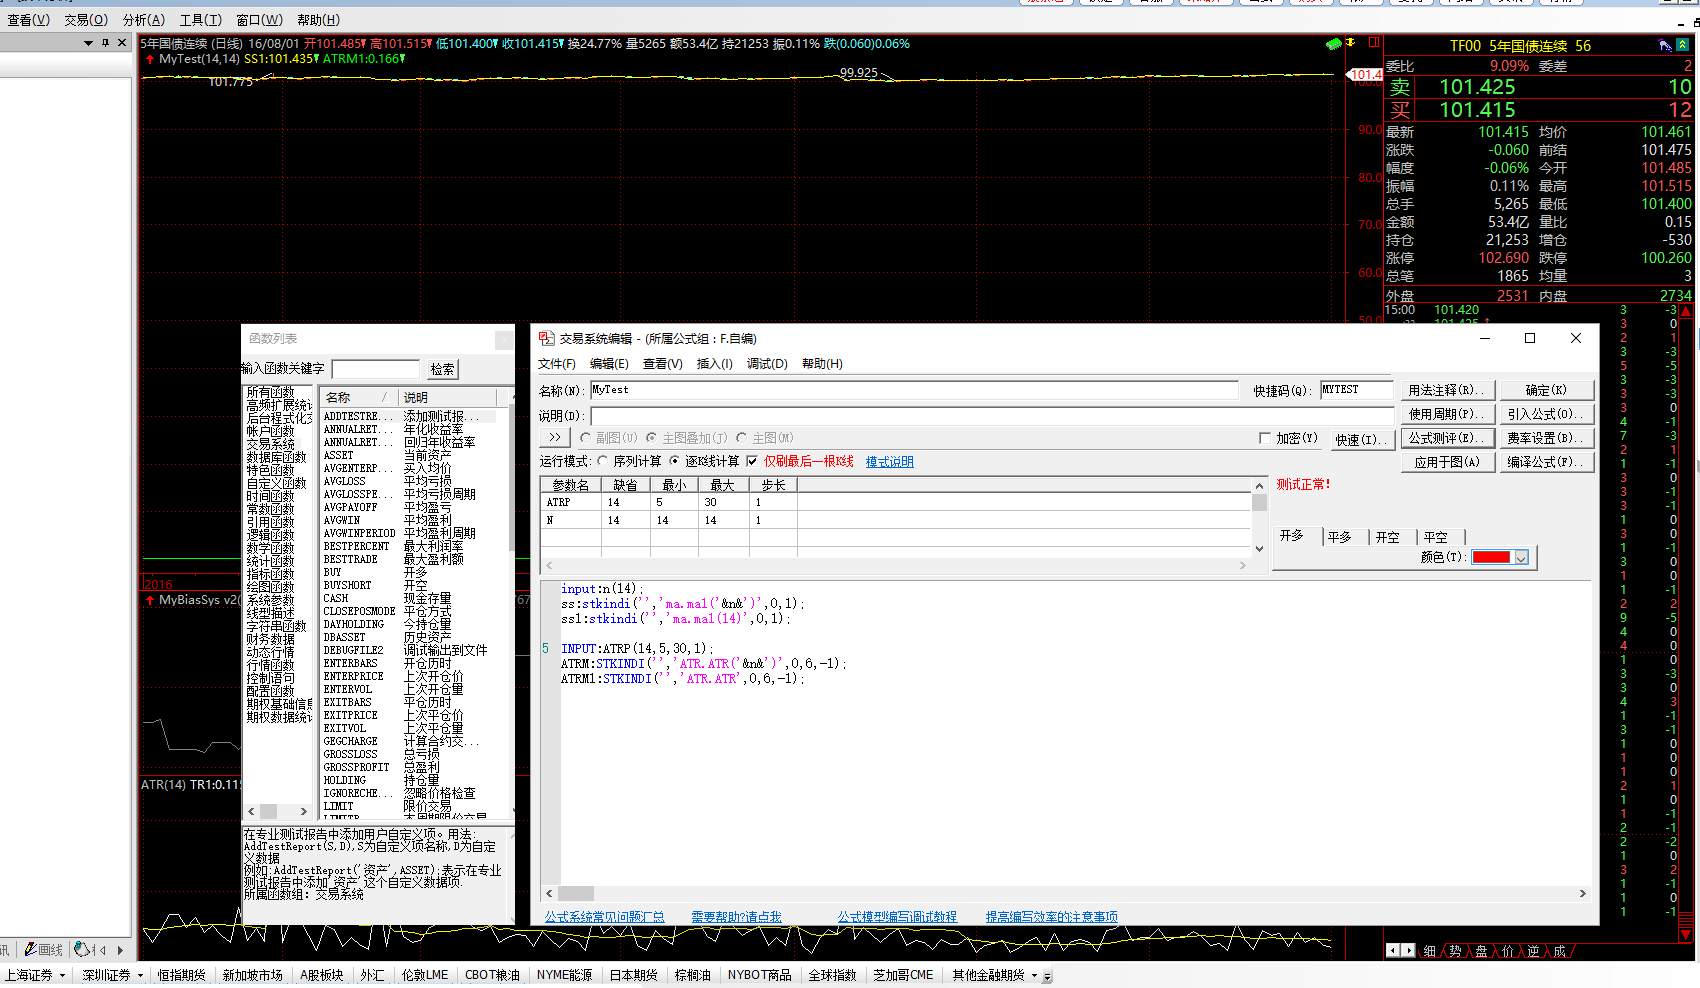This screenshot has width=1700, height=988.
Task: Open the 工具 menu in main window
Action: (200, 20)
